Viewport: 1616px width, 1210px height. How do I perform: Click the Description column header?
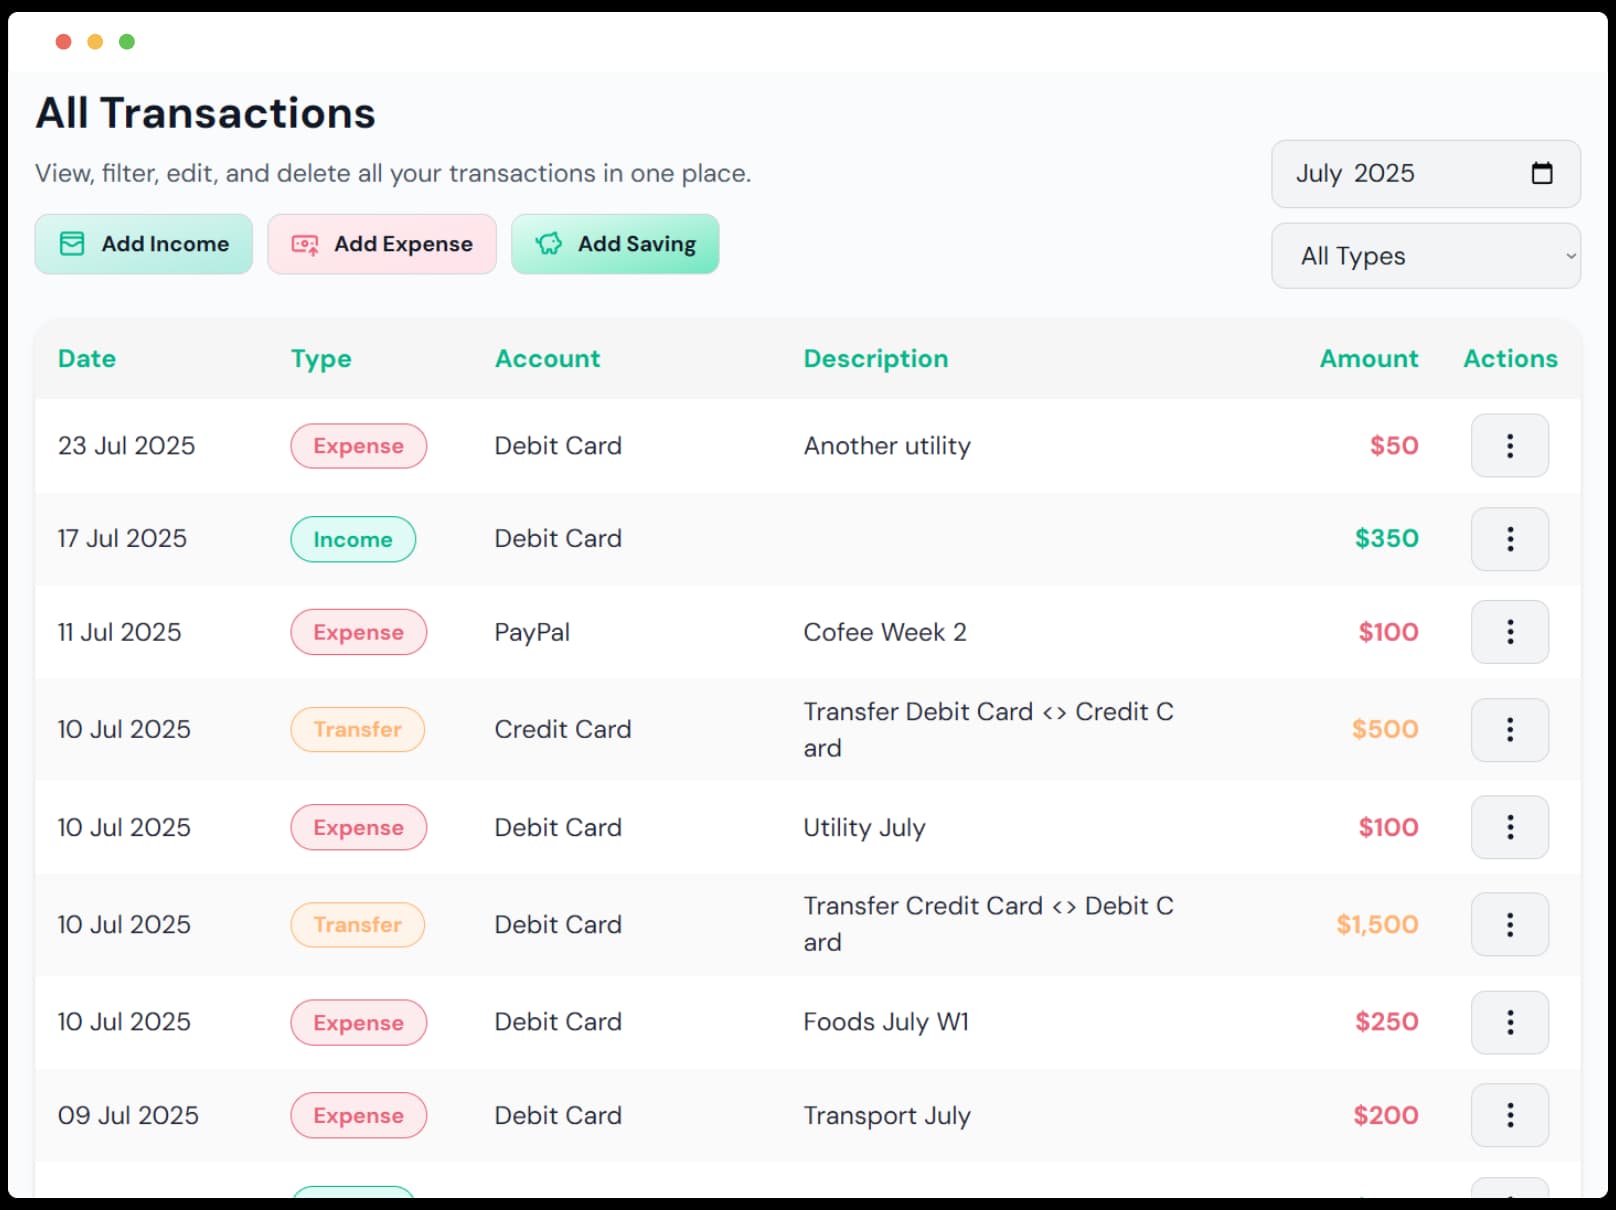tap(875, 359)
